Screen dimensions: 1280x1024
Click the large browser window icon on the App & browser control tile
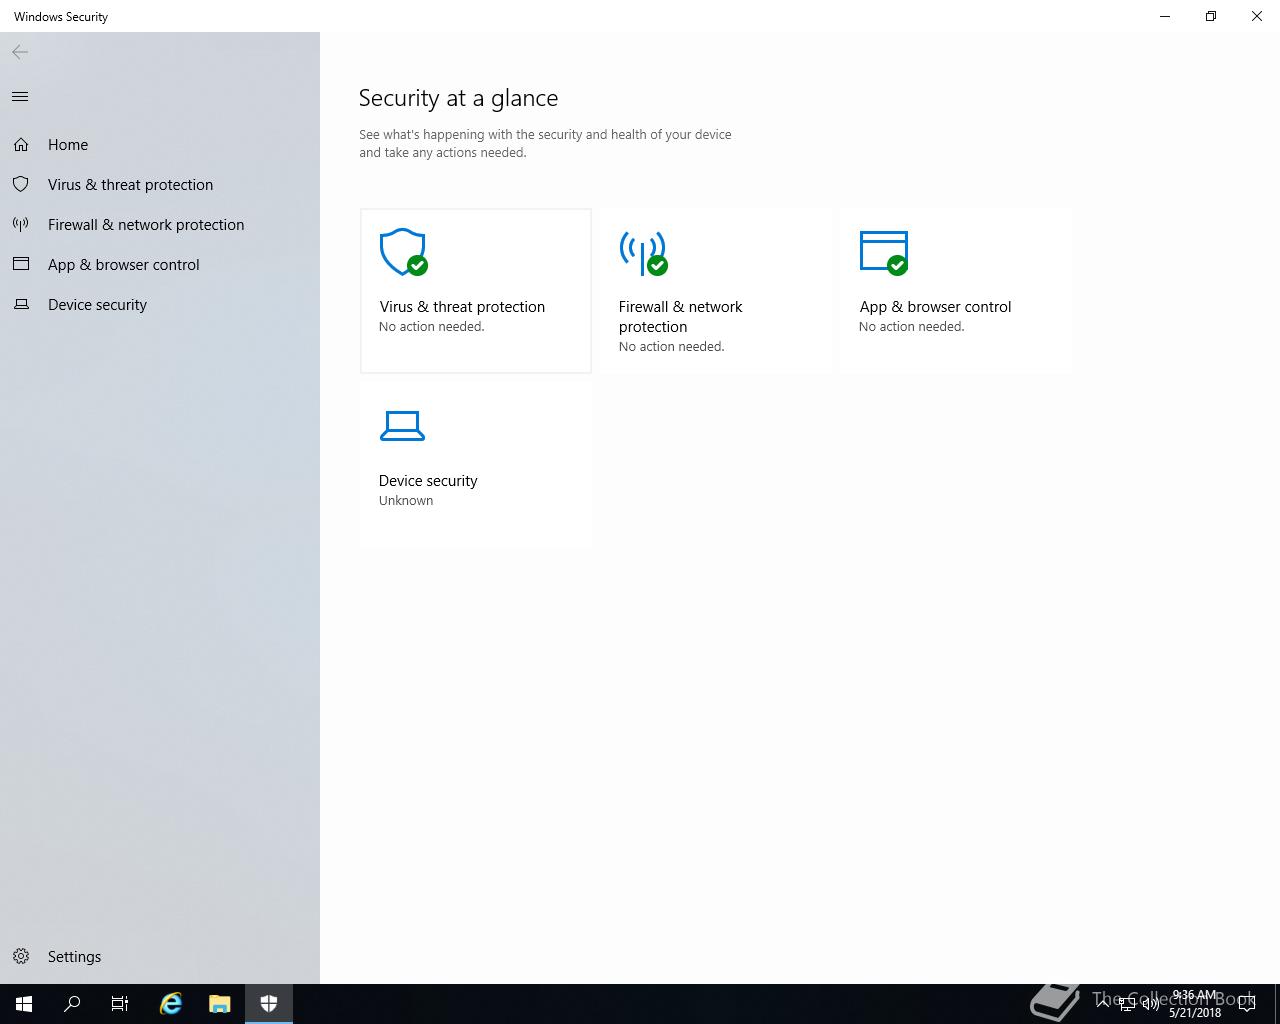pos(884,252)
